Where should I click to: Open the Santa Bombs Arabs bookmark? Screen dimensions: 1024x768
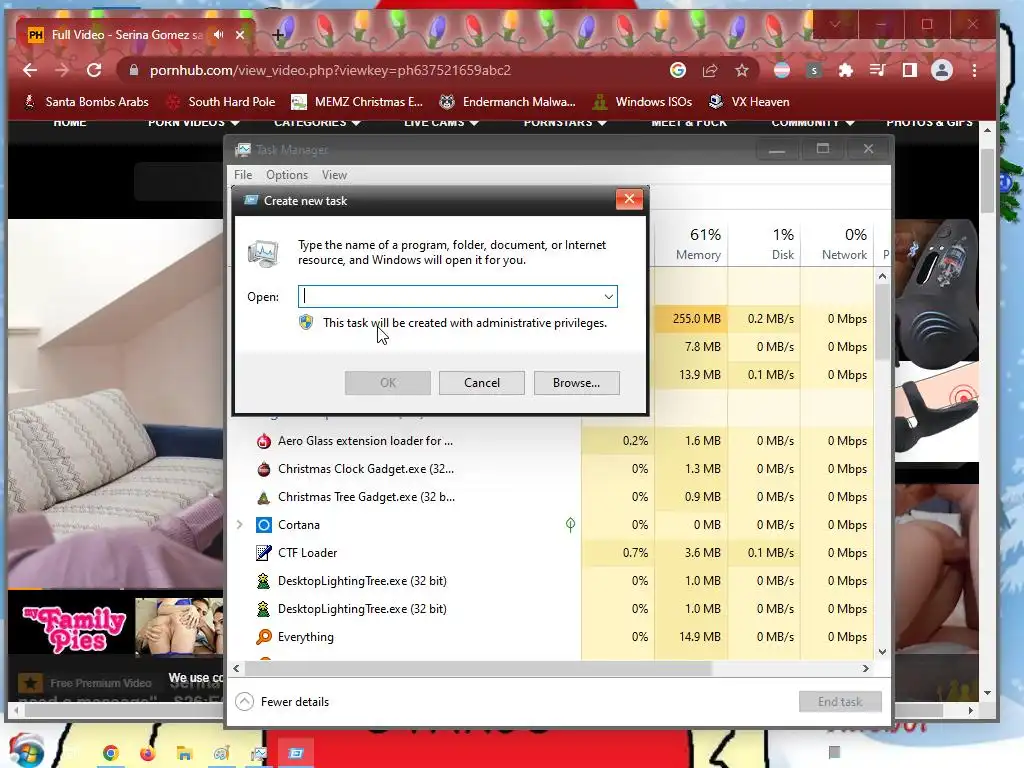tap(86, 102)
